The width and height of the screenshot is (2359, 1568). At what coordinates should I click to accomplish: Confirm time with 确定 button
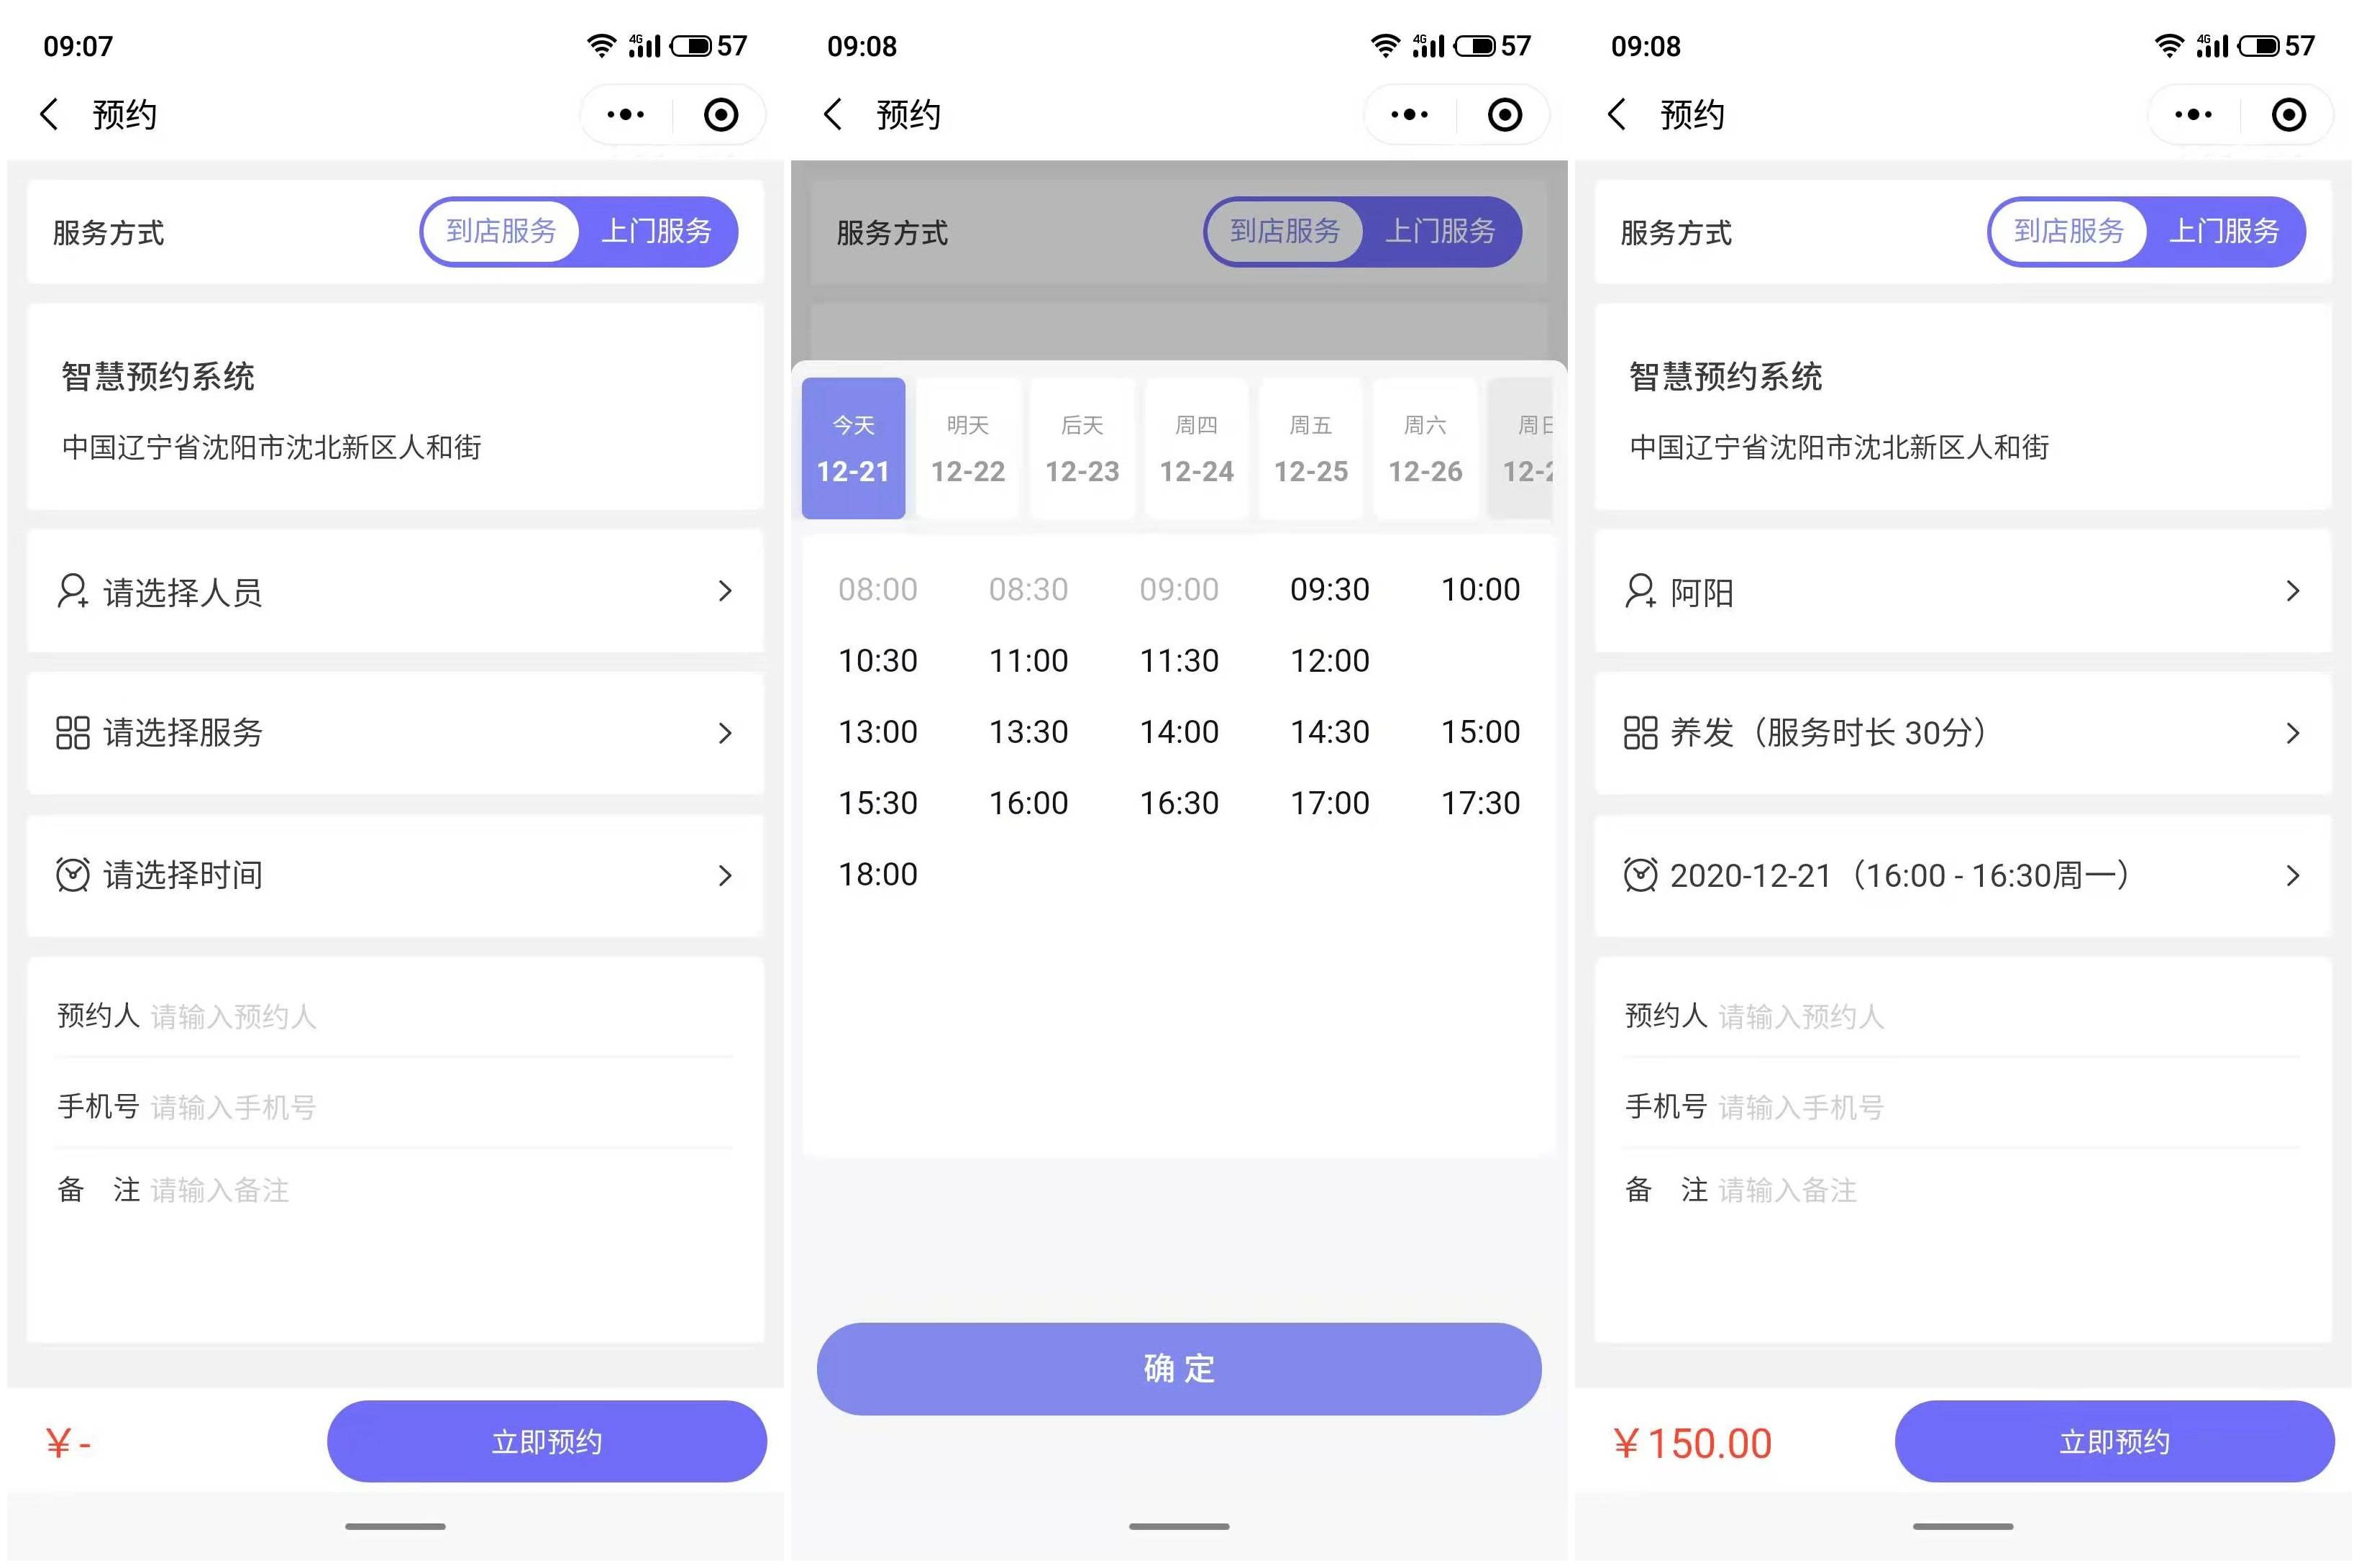pyautogui.click(x=1179, y=1368)
